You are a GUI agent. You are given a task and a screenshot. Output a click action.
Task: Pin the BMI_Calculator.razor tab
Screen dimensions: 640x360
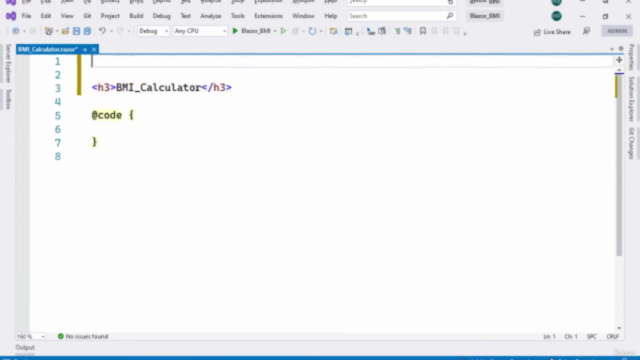(x=85, y=49)
